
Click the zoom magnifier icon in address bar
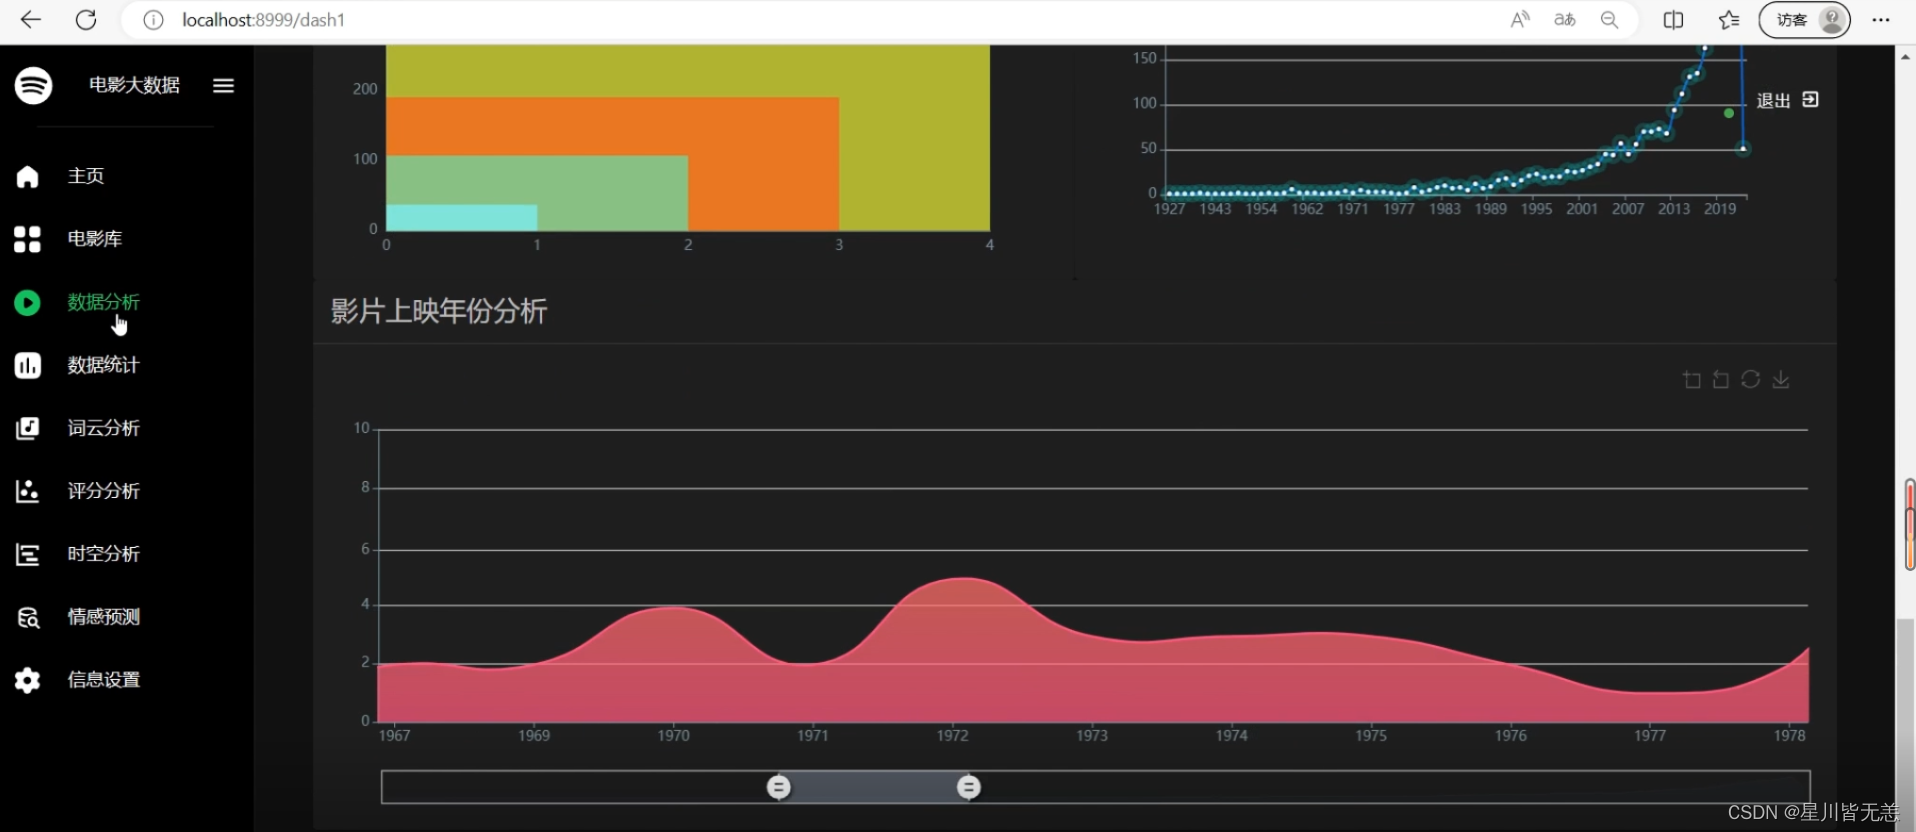point(1609,20)
